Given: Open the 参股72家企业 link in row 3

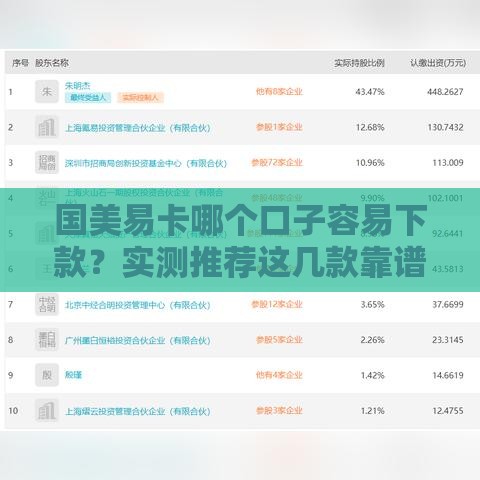Looking at the screenshot, I should tap(277, 162).
